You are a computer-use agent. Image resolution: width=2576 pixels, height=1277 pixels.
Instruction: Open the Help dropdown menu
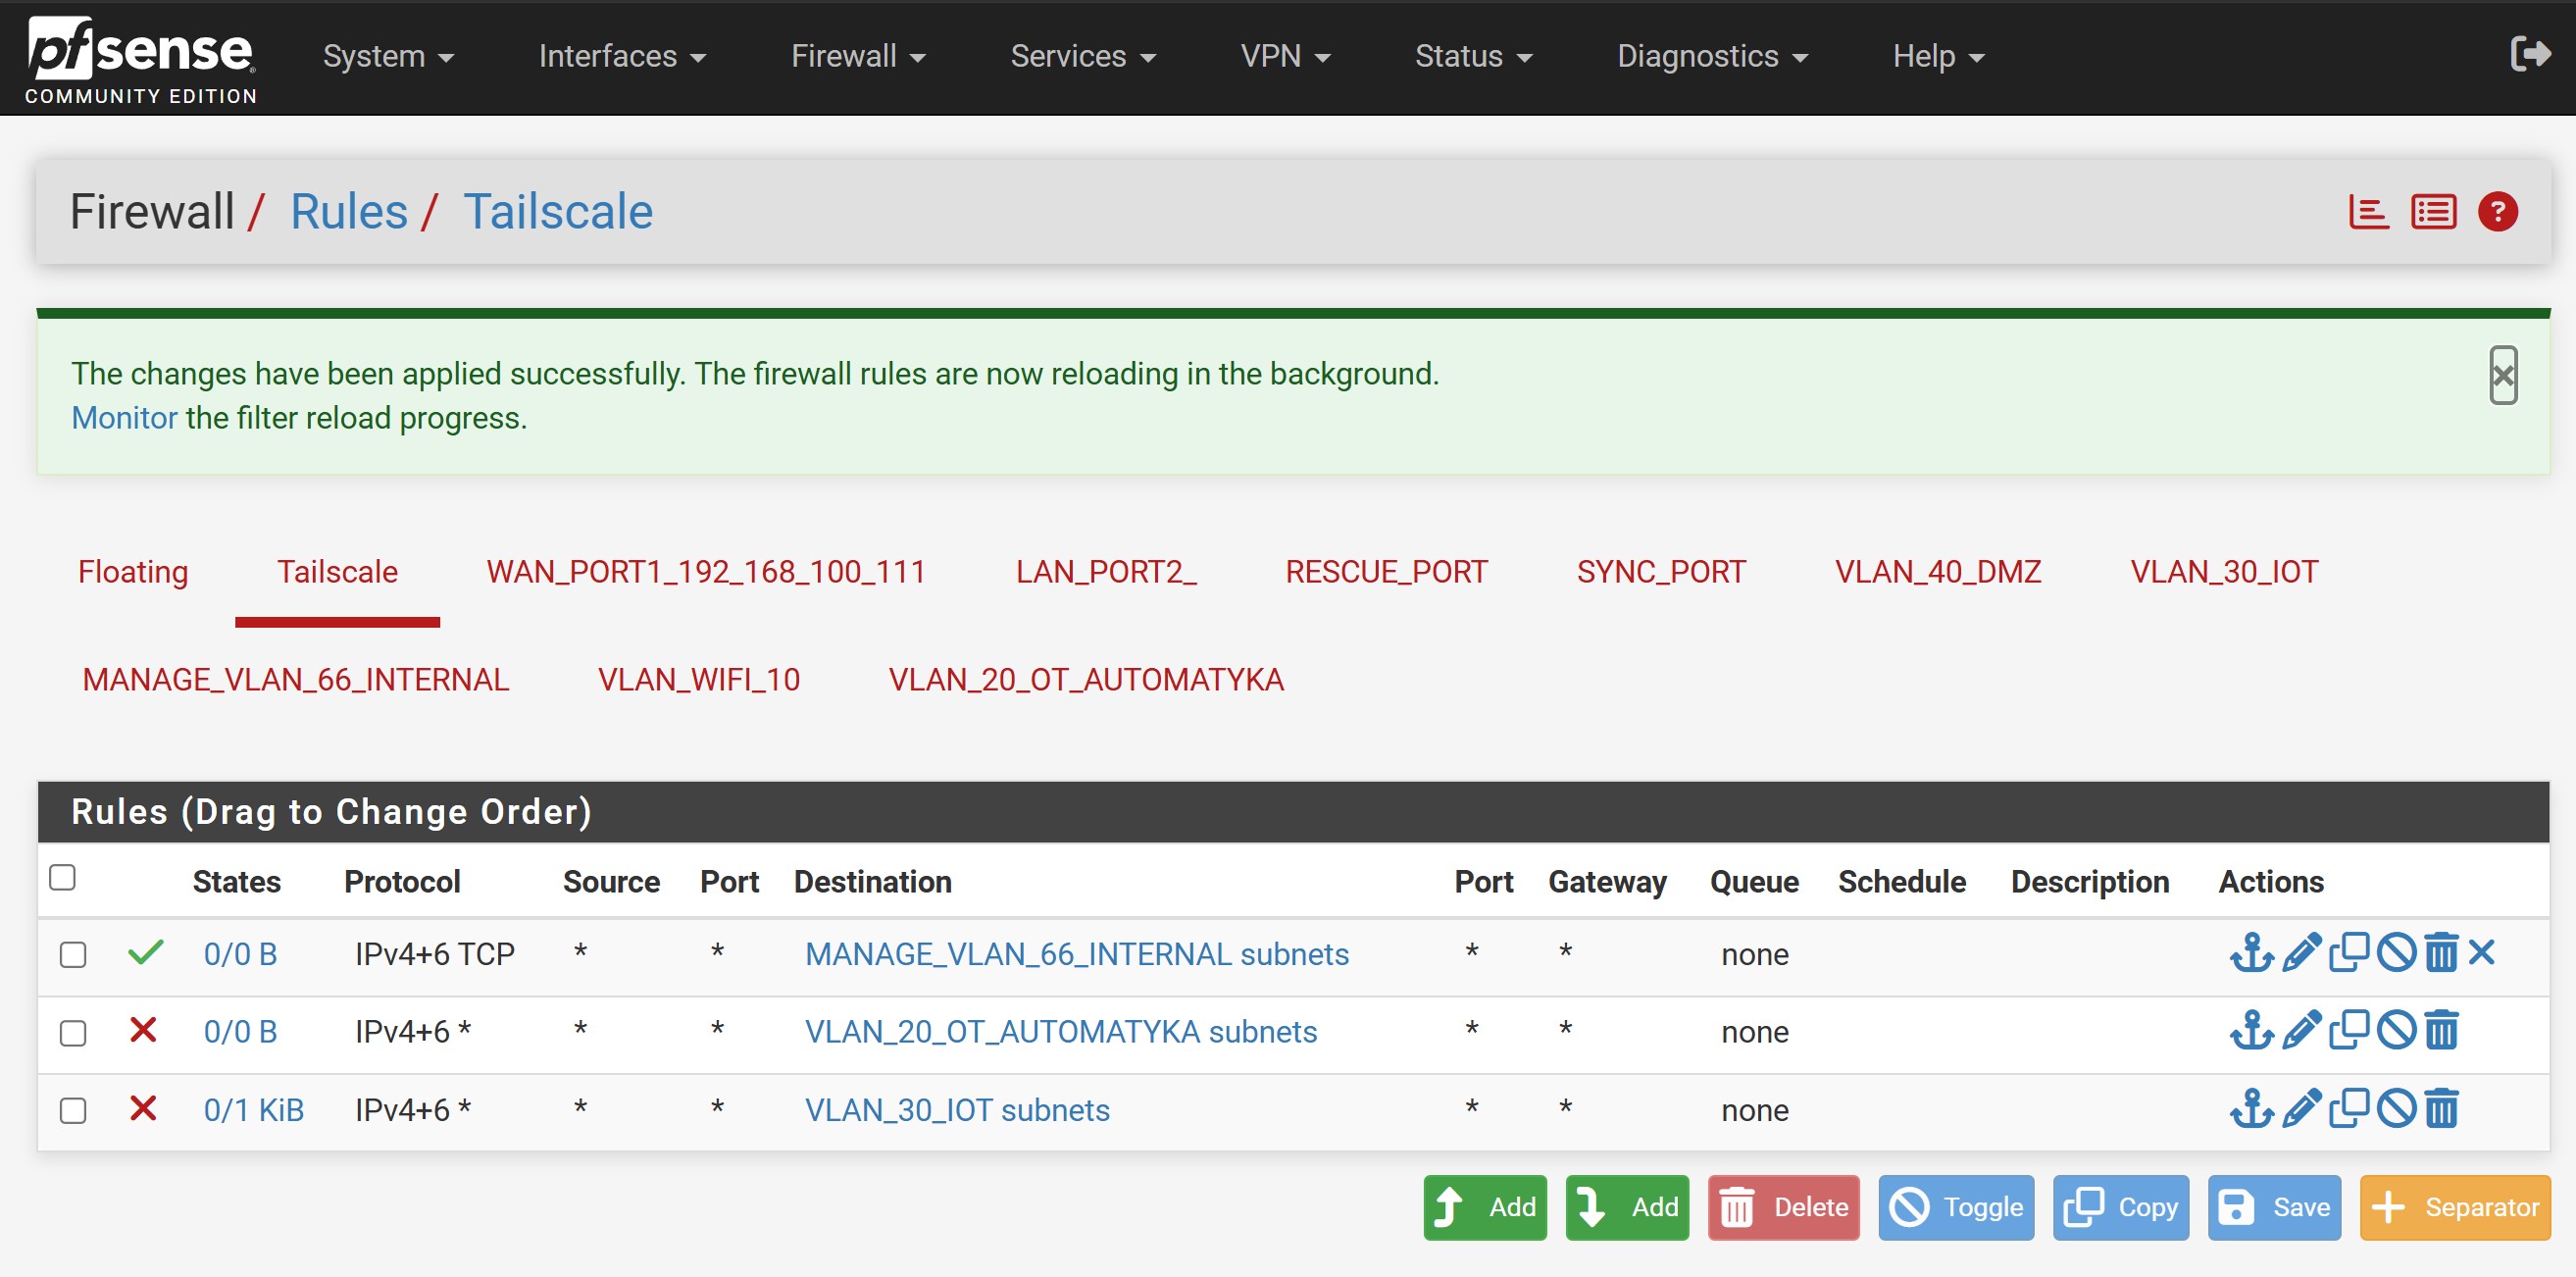(1938, 56)
